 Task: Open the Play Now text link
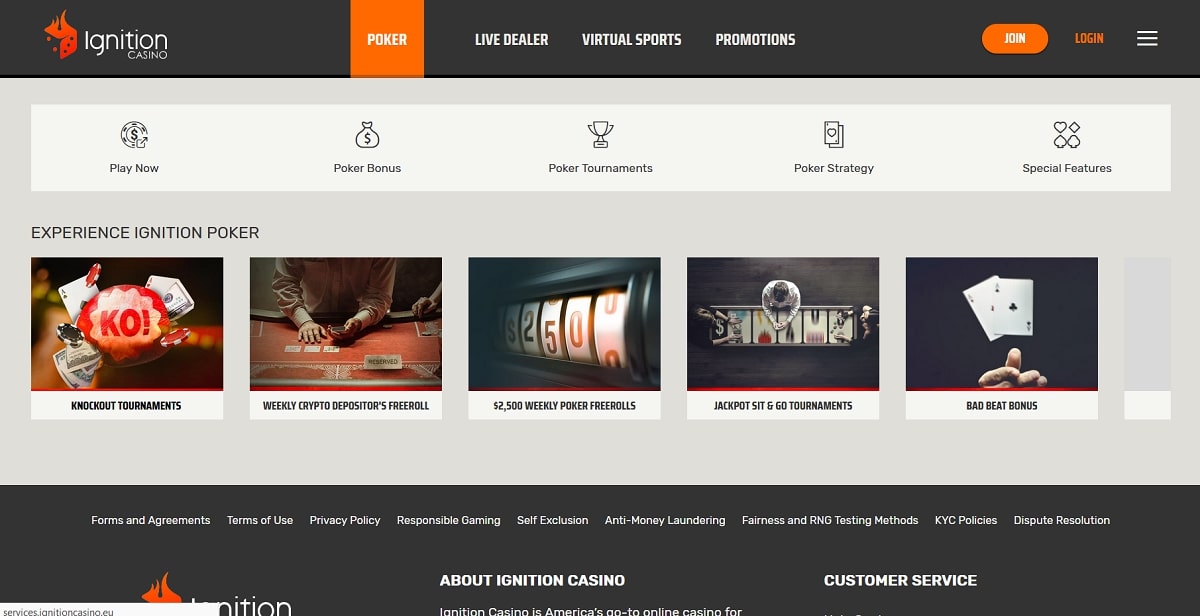(x=134, y=168)
